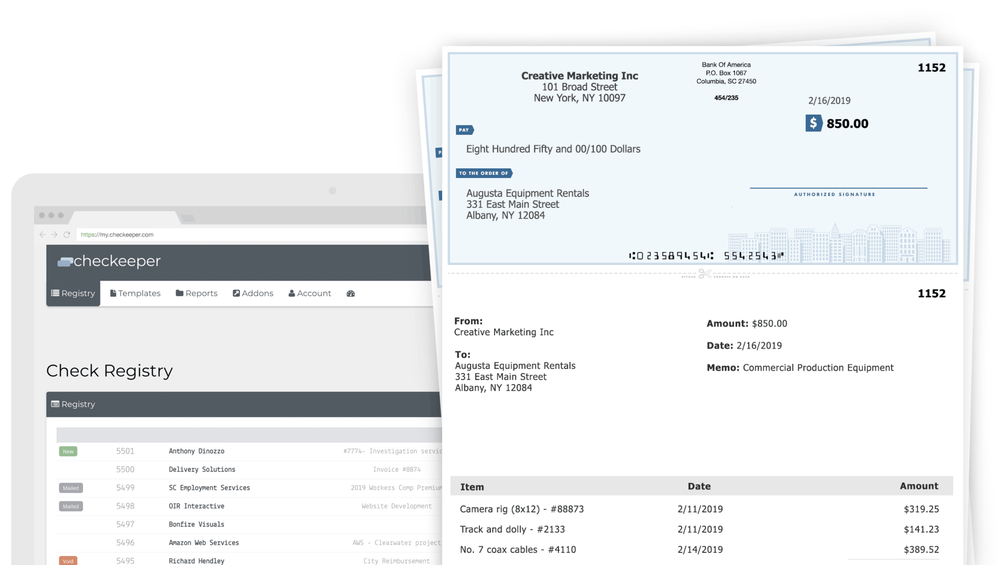Image resolution: width=1000 pixels, height=565 pixels.
Task: Click check number 5496
Action: [125, 543]
